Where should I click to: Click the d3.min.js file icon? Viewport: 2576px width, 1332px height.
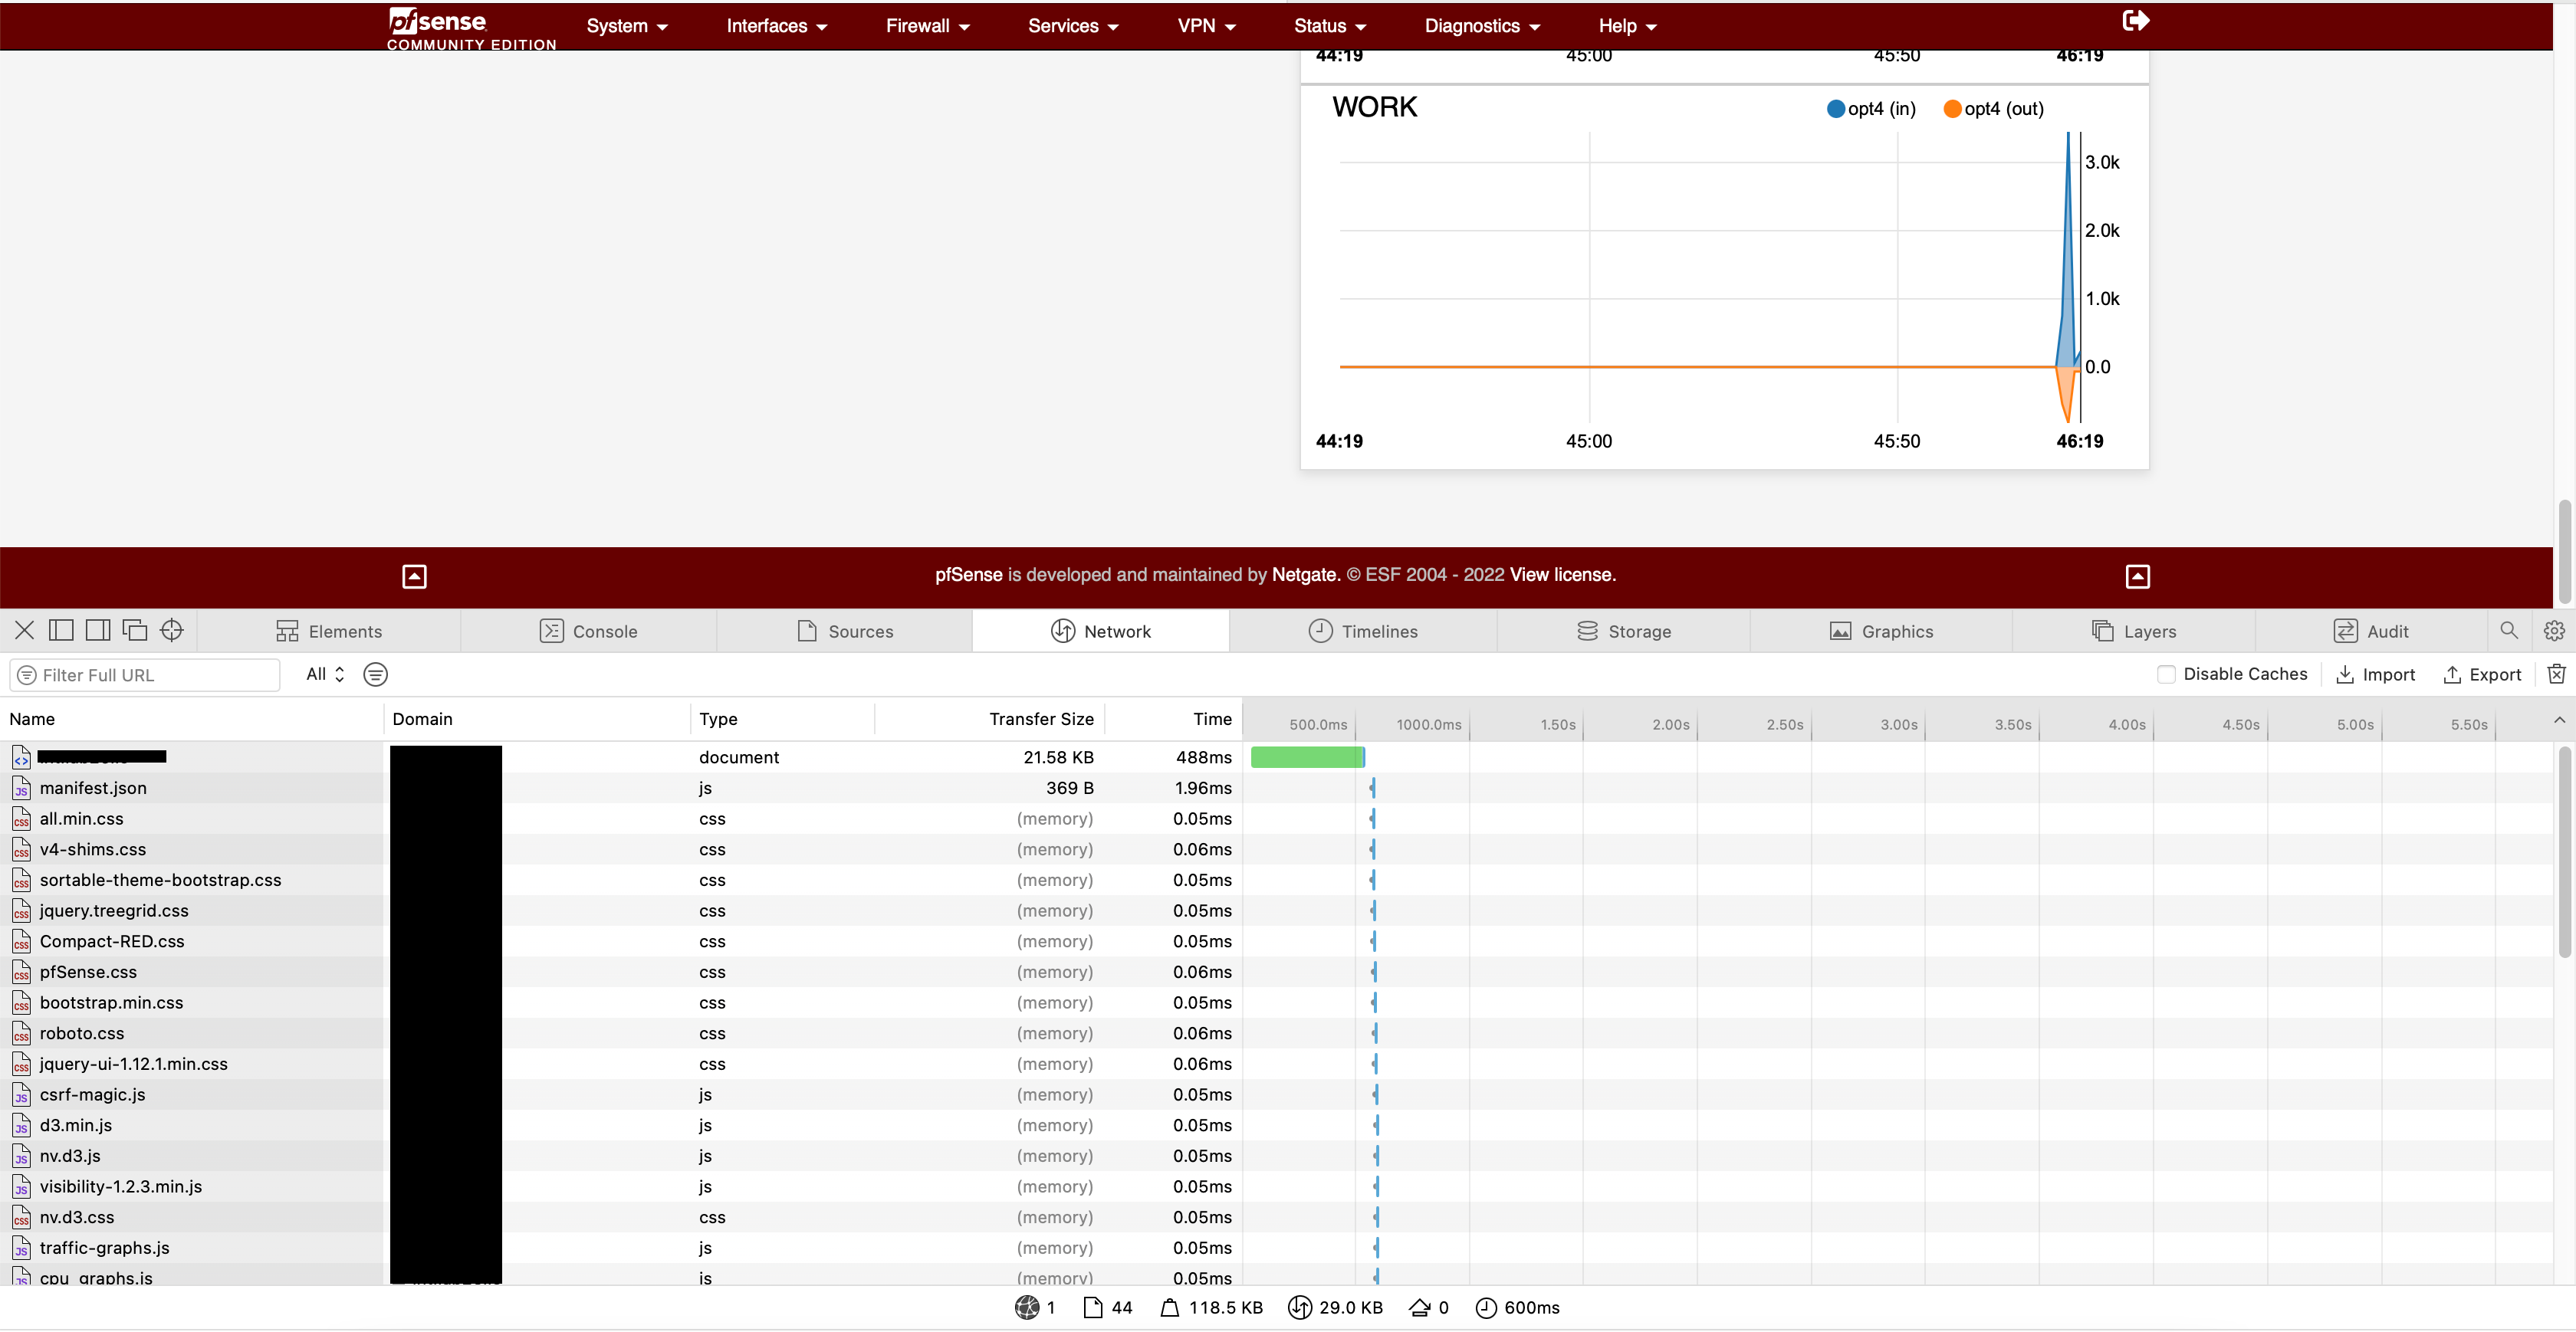(21, 1125)
